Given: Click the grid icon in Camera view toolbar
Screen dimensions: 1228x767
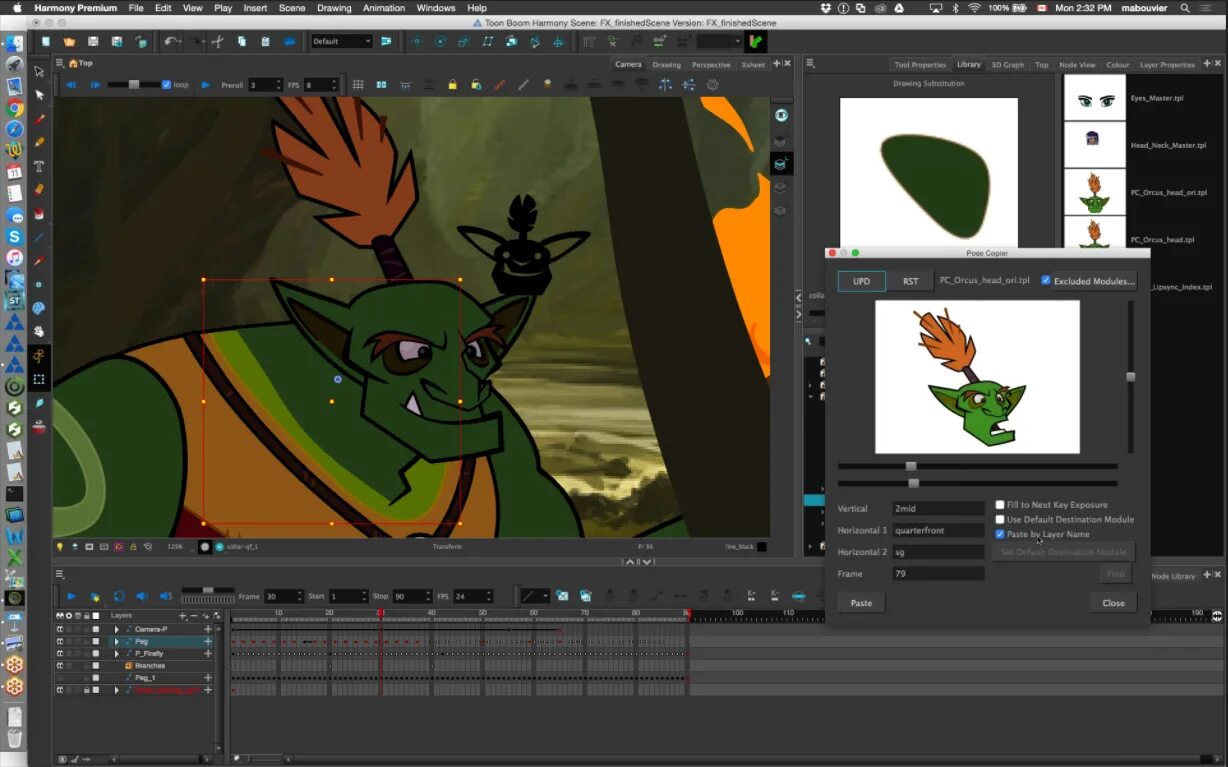Looking at the screenshot, I should (x=358, y=85).
